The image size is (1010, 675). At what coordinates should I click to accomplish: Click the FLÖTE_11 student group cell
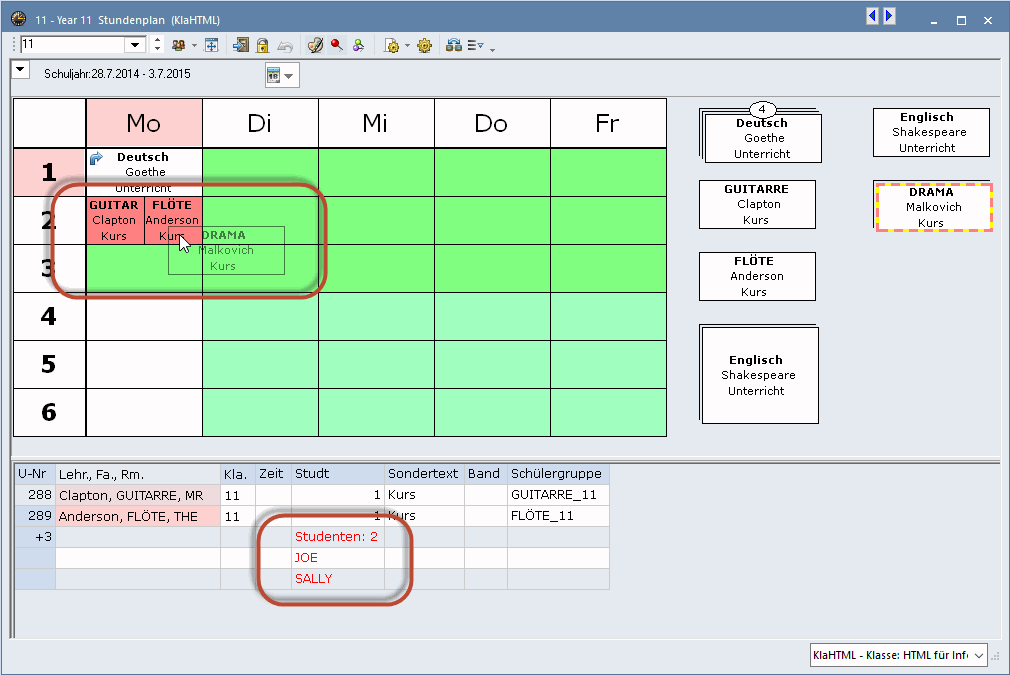click(558, 516)
